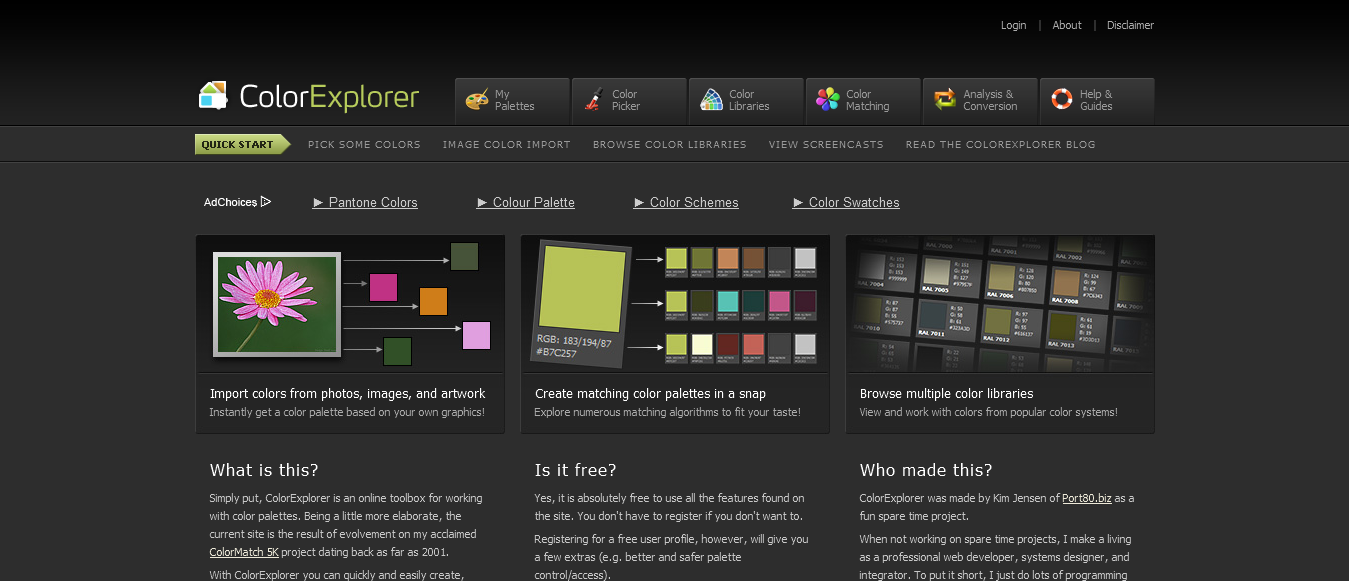
Task: Open the ColorMatch 5K link
Action: (x=244, y=552)
